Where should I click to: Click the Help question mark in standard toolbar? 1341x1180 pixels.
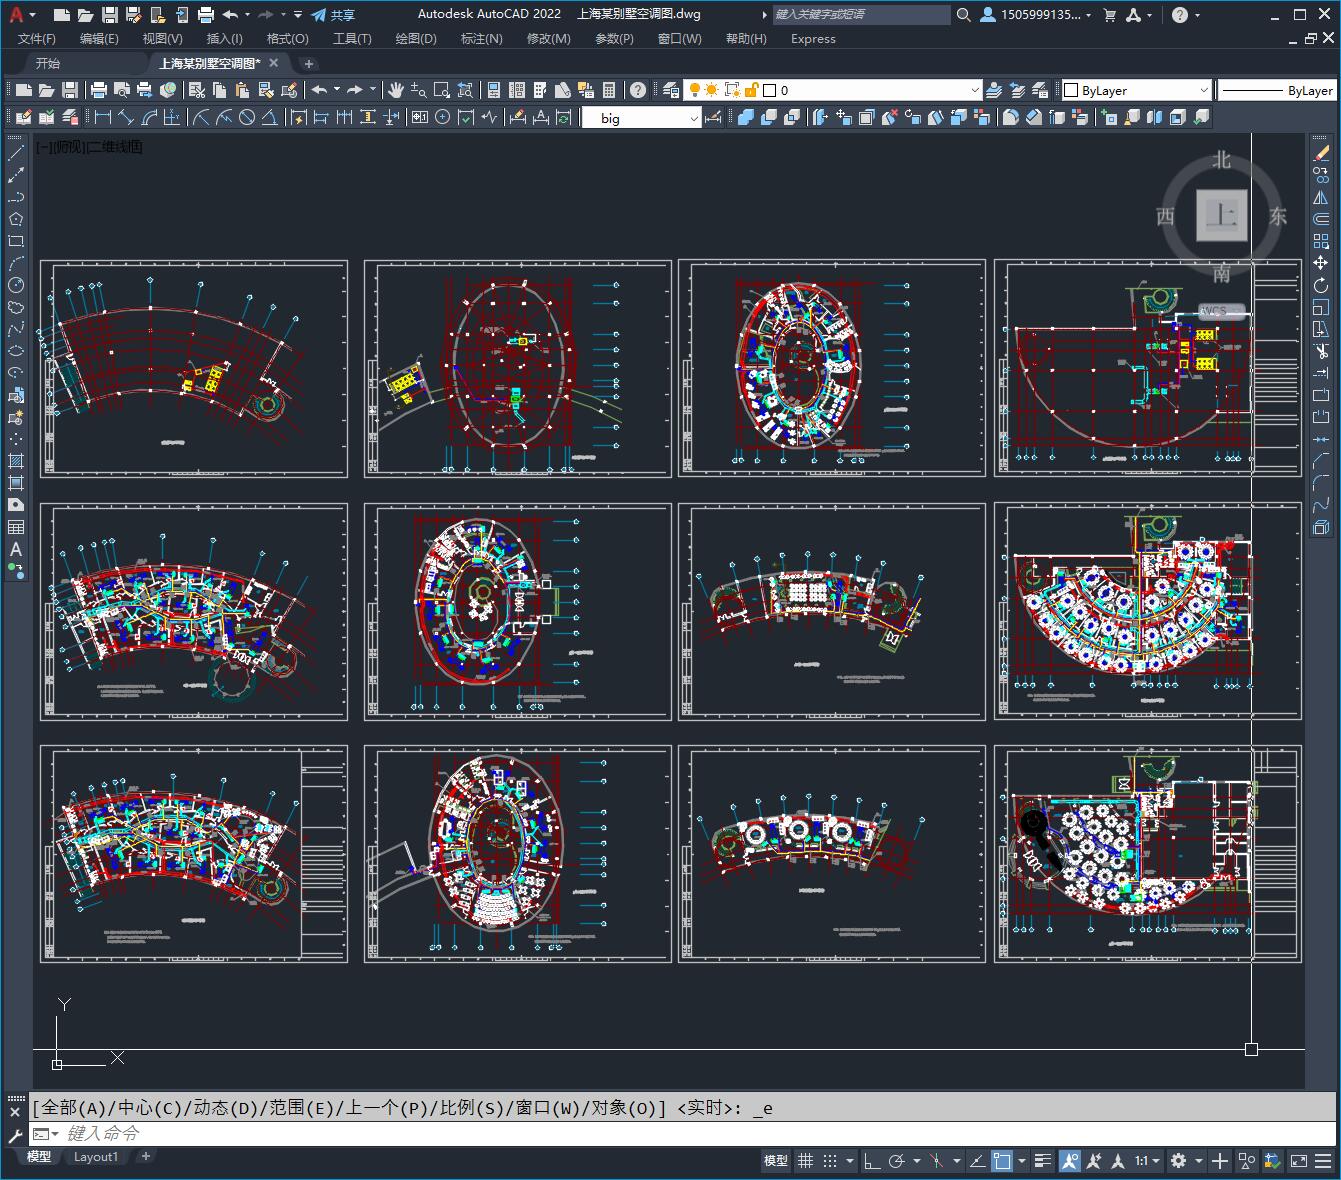(x=638, y=90)
